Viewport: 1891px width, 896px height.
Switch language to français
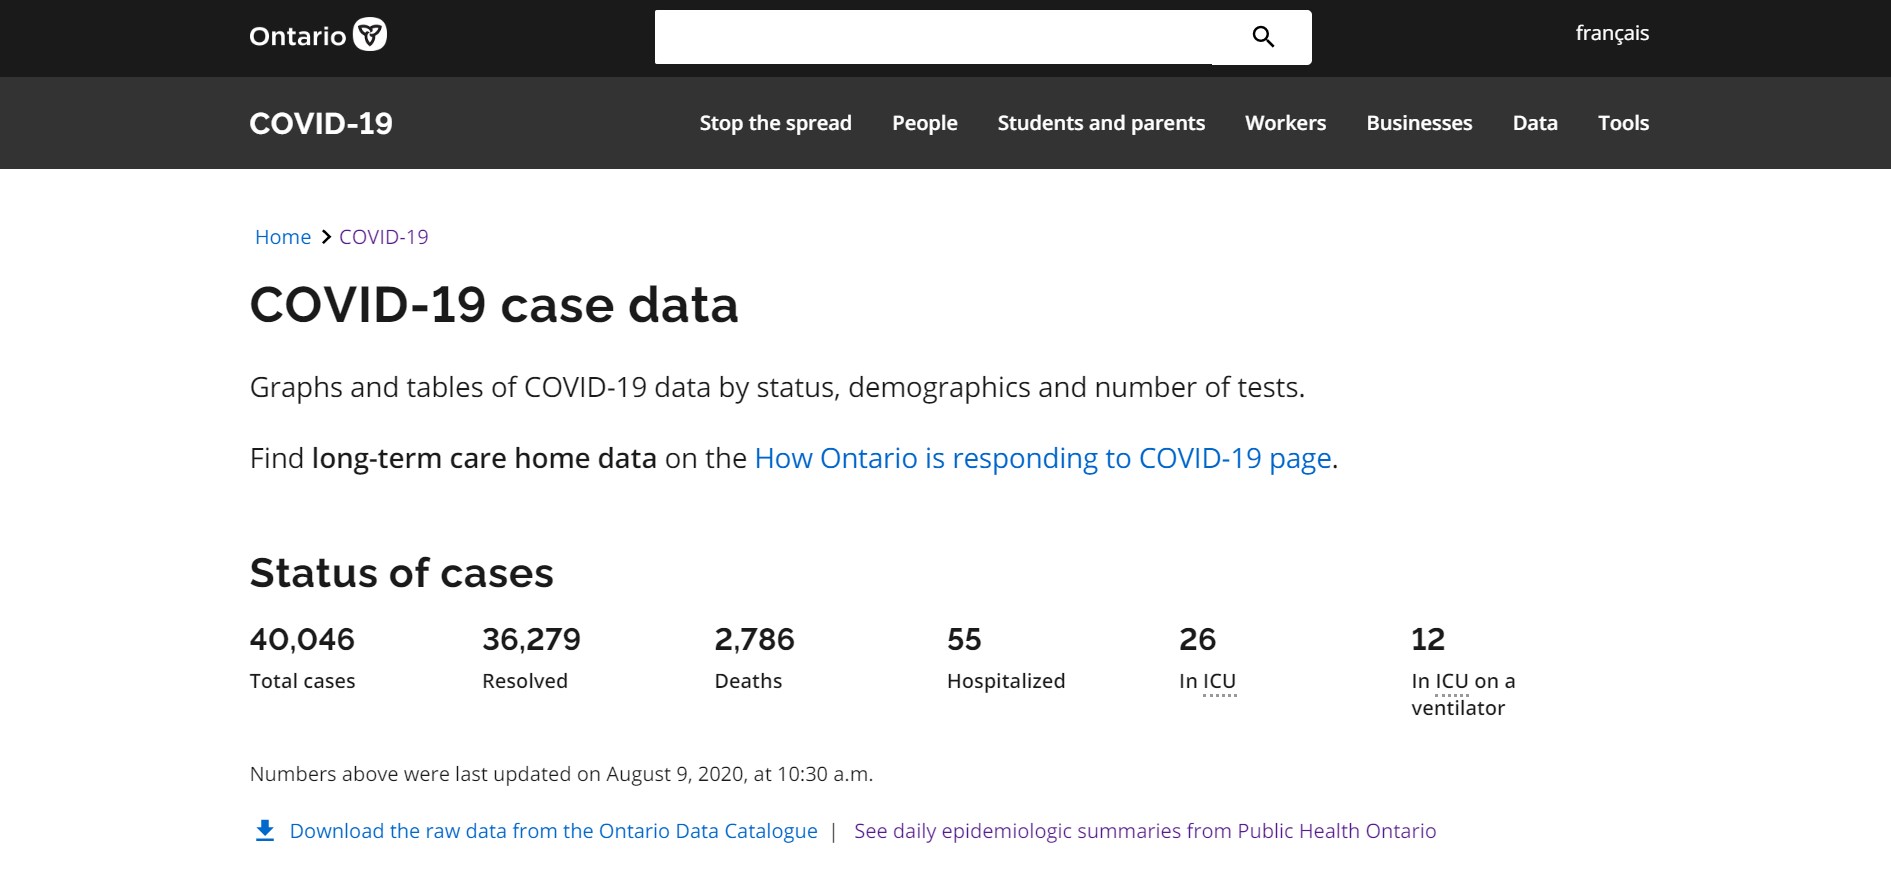(x=1612, y=33)
